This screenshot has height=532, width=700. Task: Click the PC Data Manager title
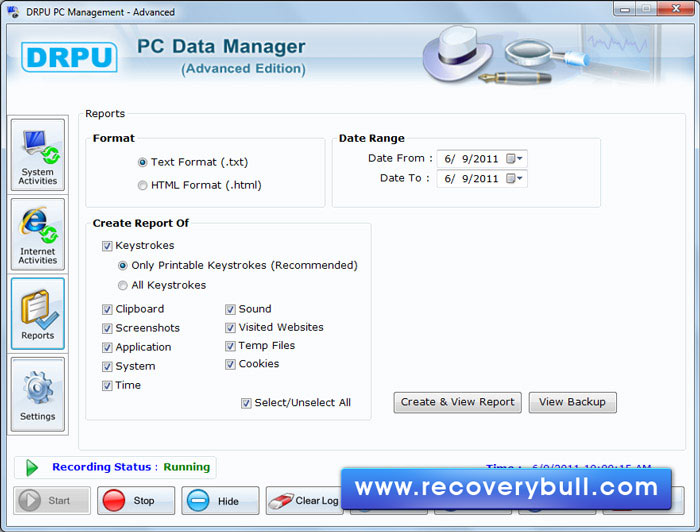point(221,46)
